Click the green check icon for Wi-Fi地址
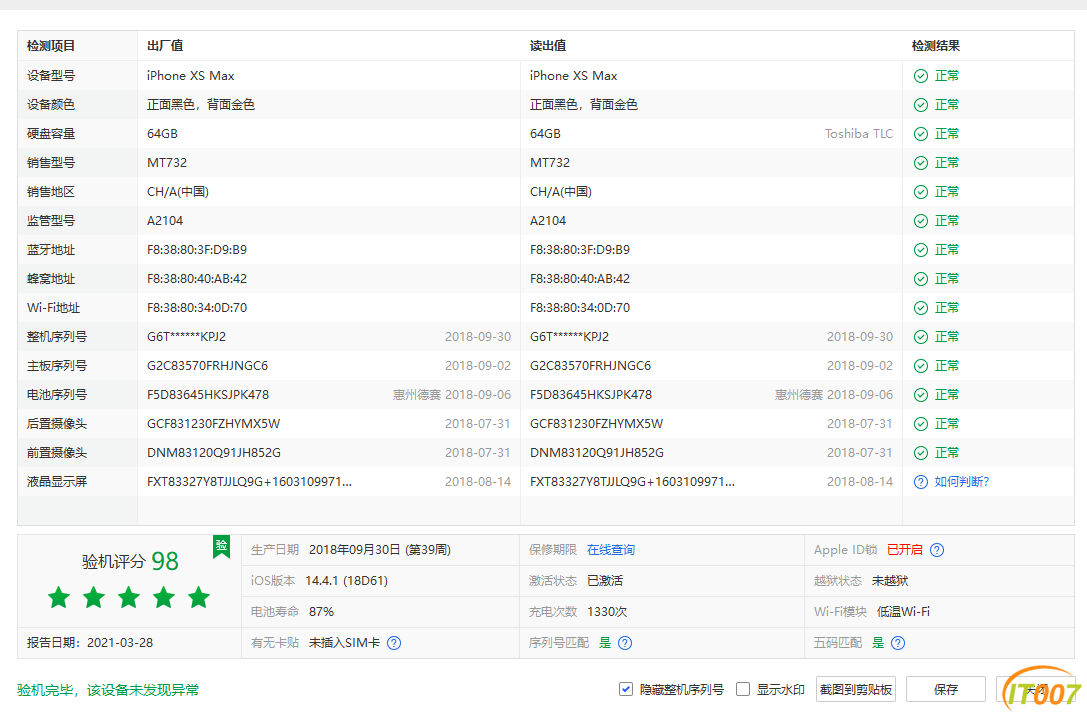The height and width of the screenshot is (717, 1087). 921,308
